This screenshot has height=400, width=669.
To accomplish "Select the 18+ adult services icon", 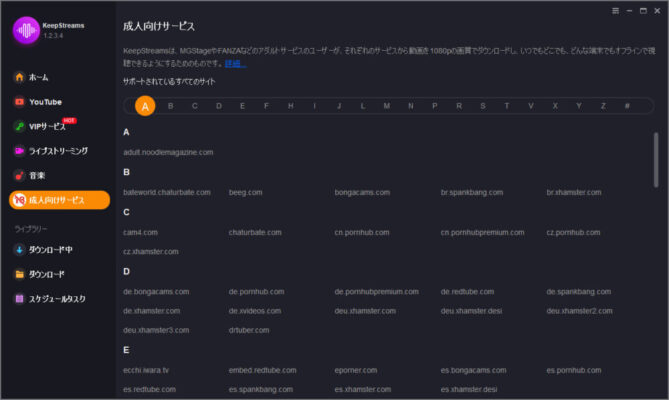I will click(x=19, y=200).
